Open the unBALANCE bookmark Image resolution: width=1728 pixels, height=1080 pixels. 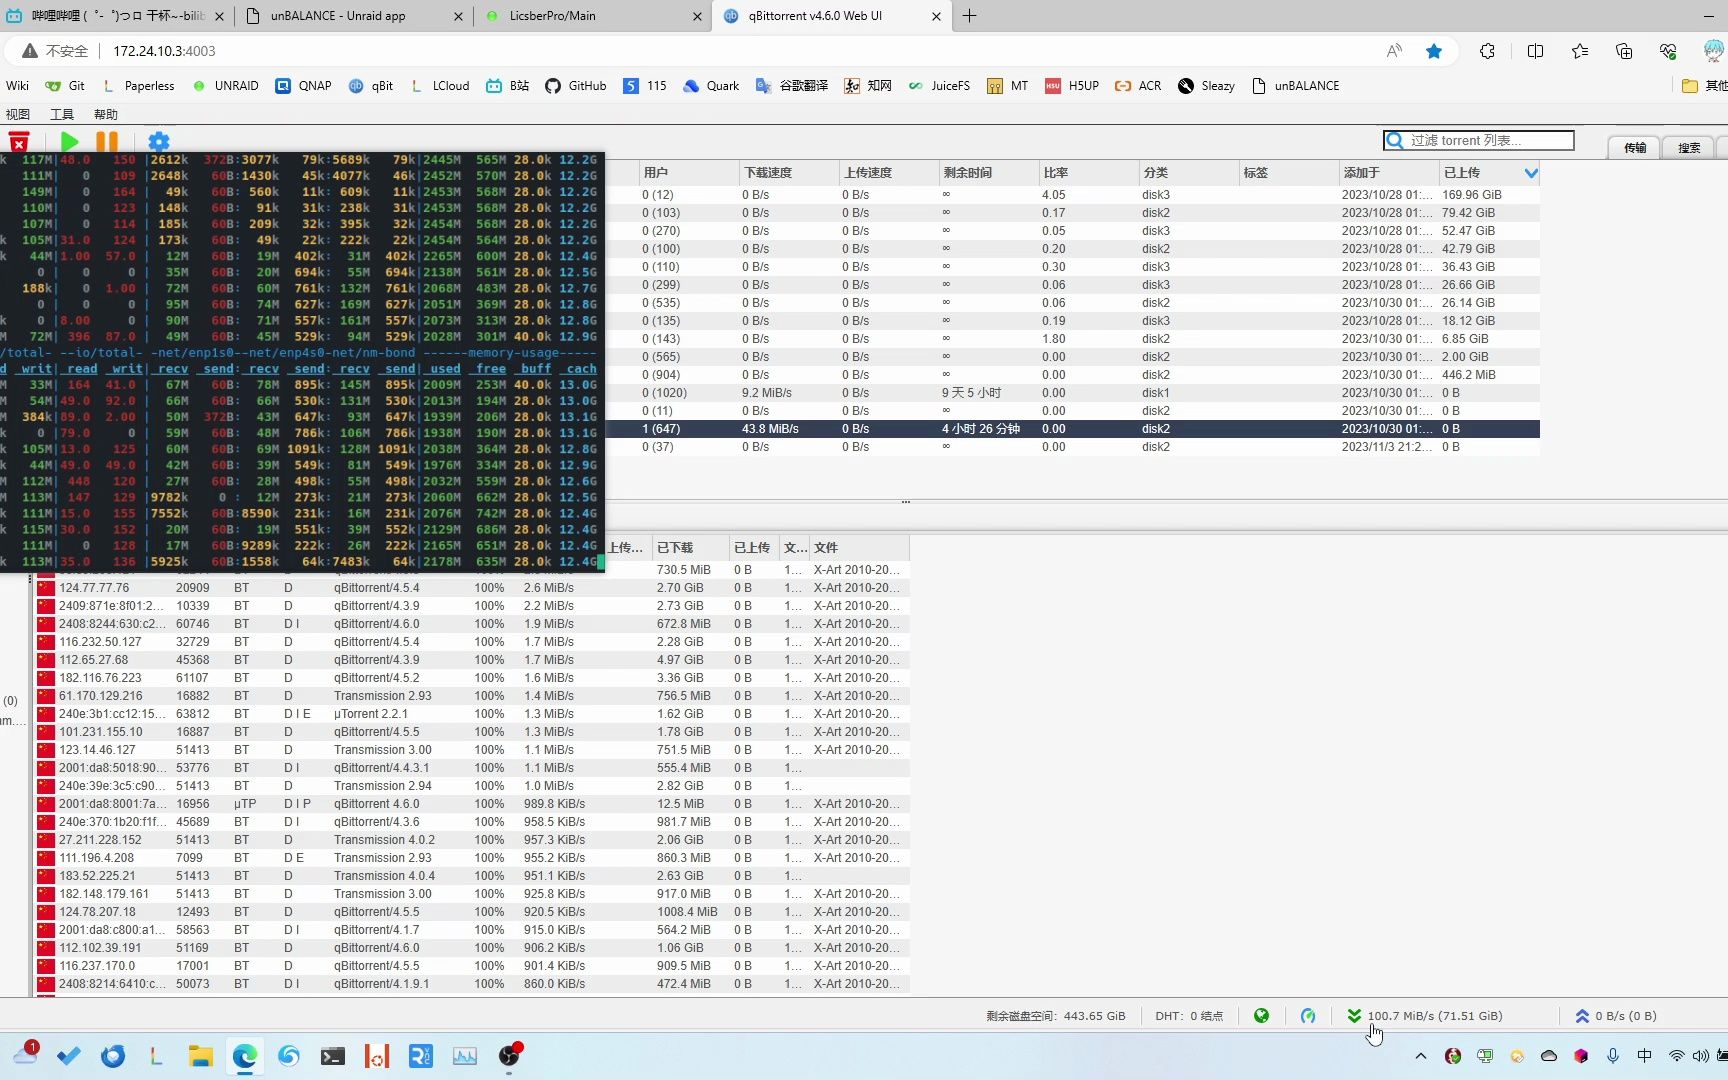(x=1295, y=86)
